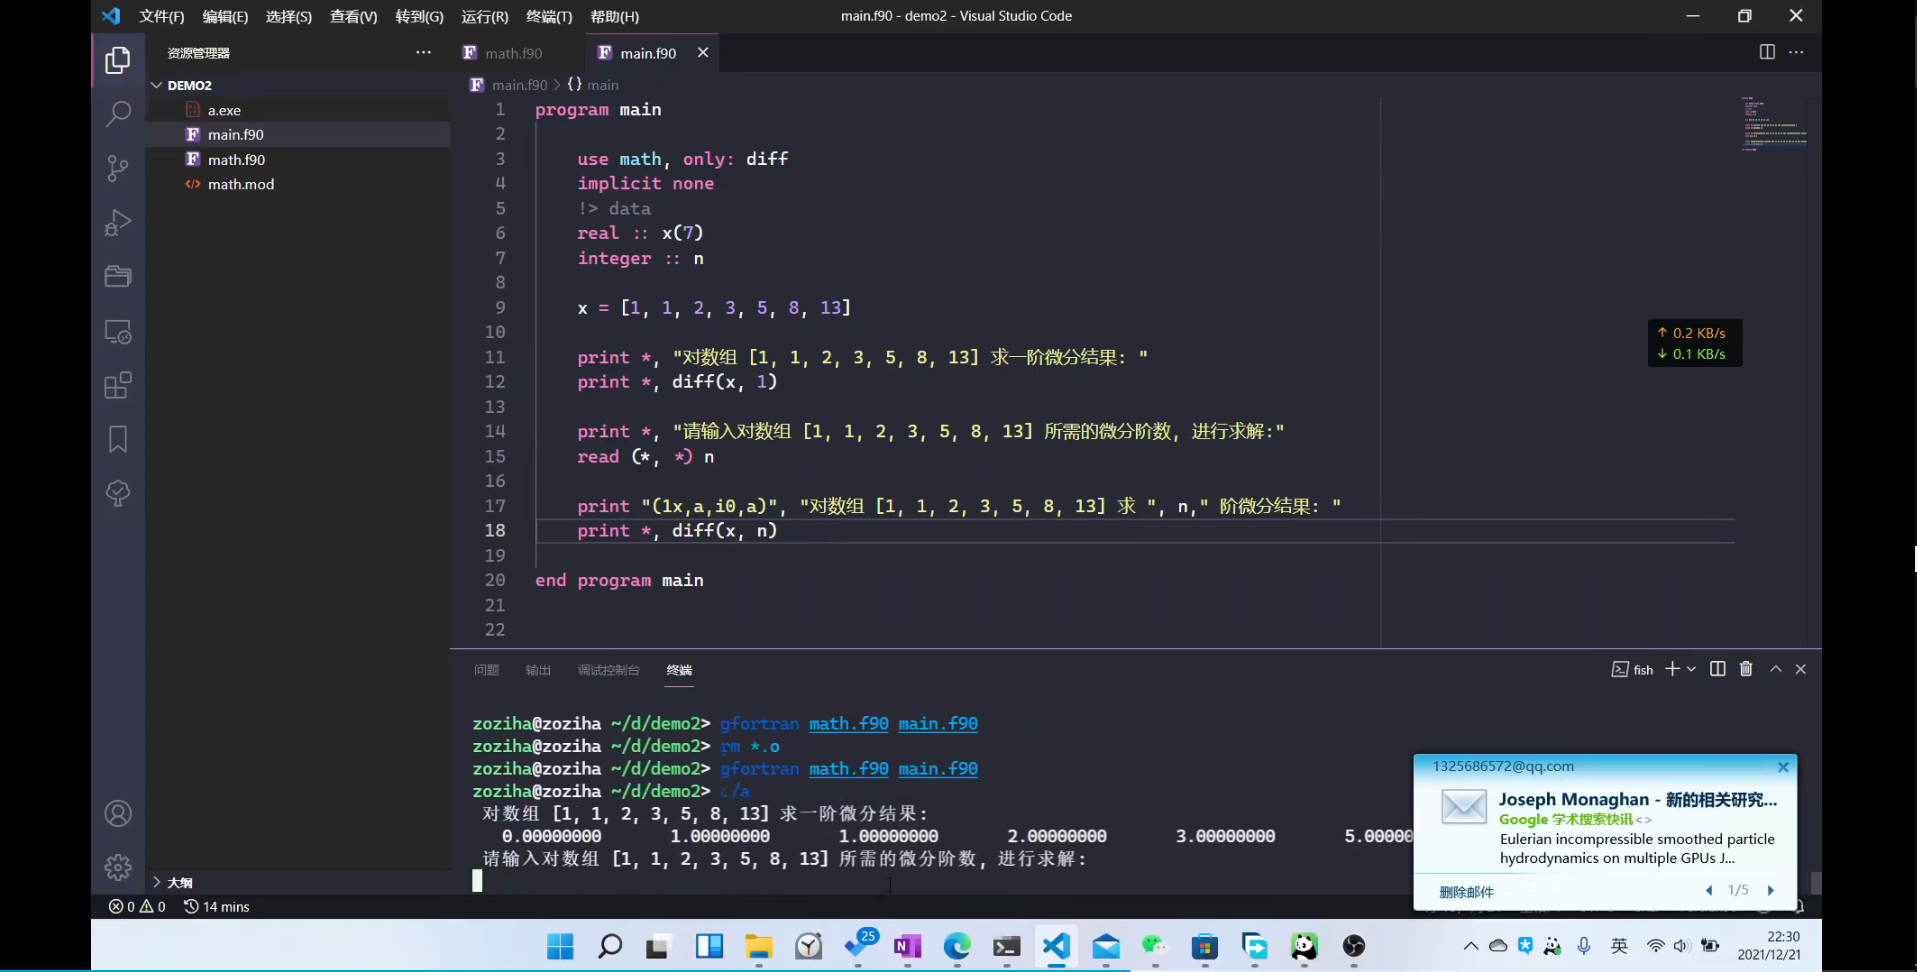Screen dimensions: 1917x972
Task: Open the 运行(R) menu
Action: tap(485, 16)
